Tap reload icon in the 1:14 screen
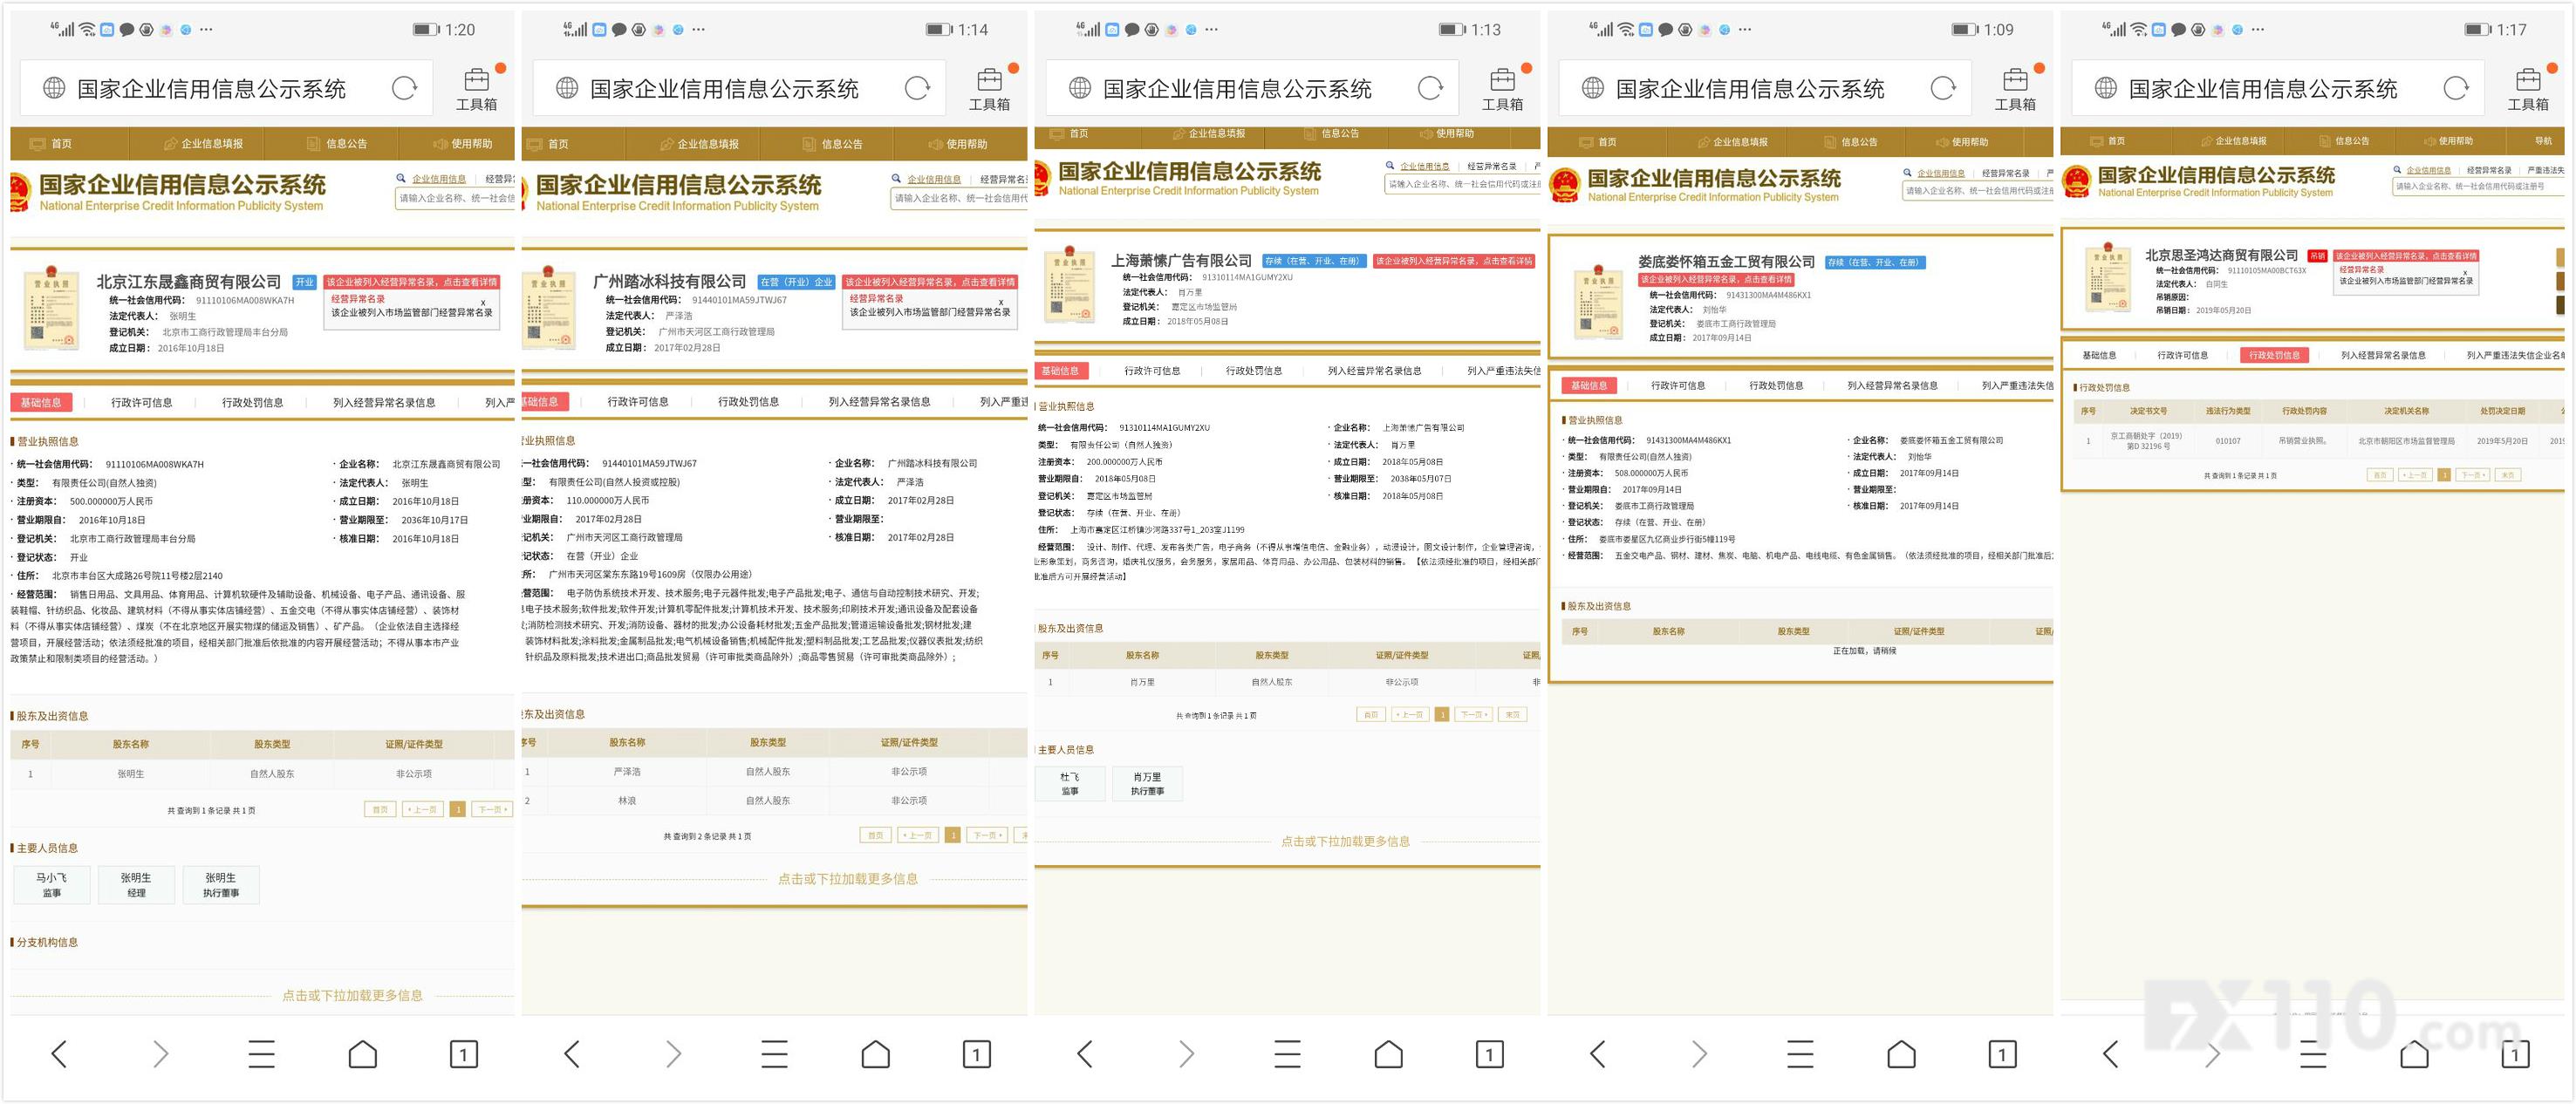The width and height of the screenshot is (2576, 1104). [917, 88]
